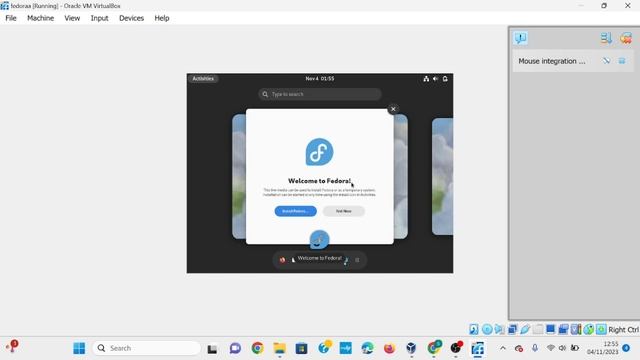Click the running Fedora VM taskbar icon
The image size is (640, 360).
[x=478, y=348]
